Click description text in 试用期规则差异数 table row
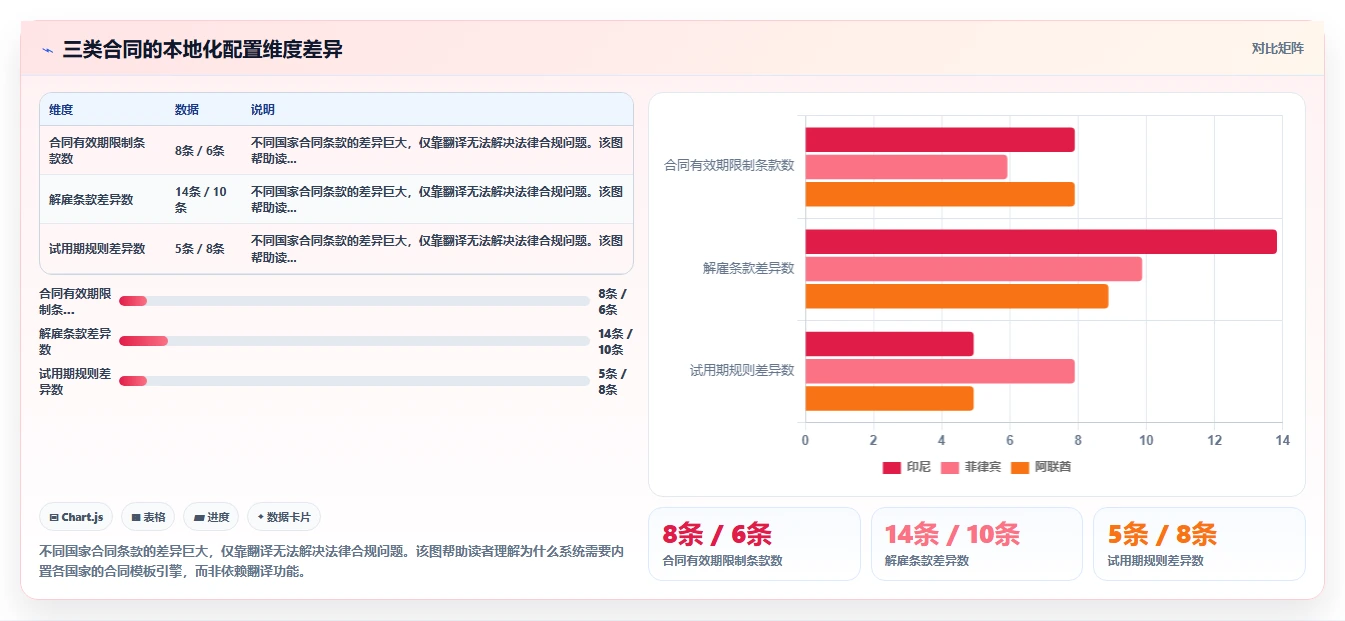 [437, 249]
